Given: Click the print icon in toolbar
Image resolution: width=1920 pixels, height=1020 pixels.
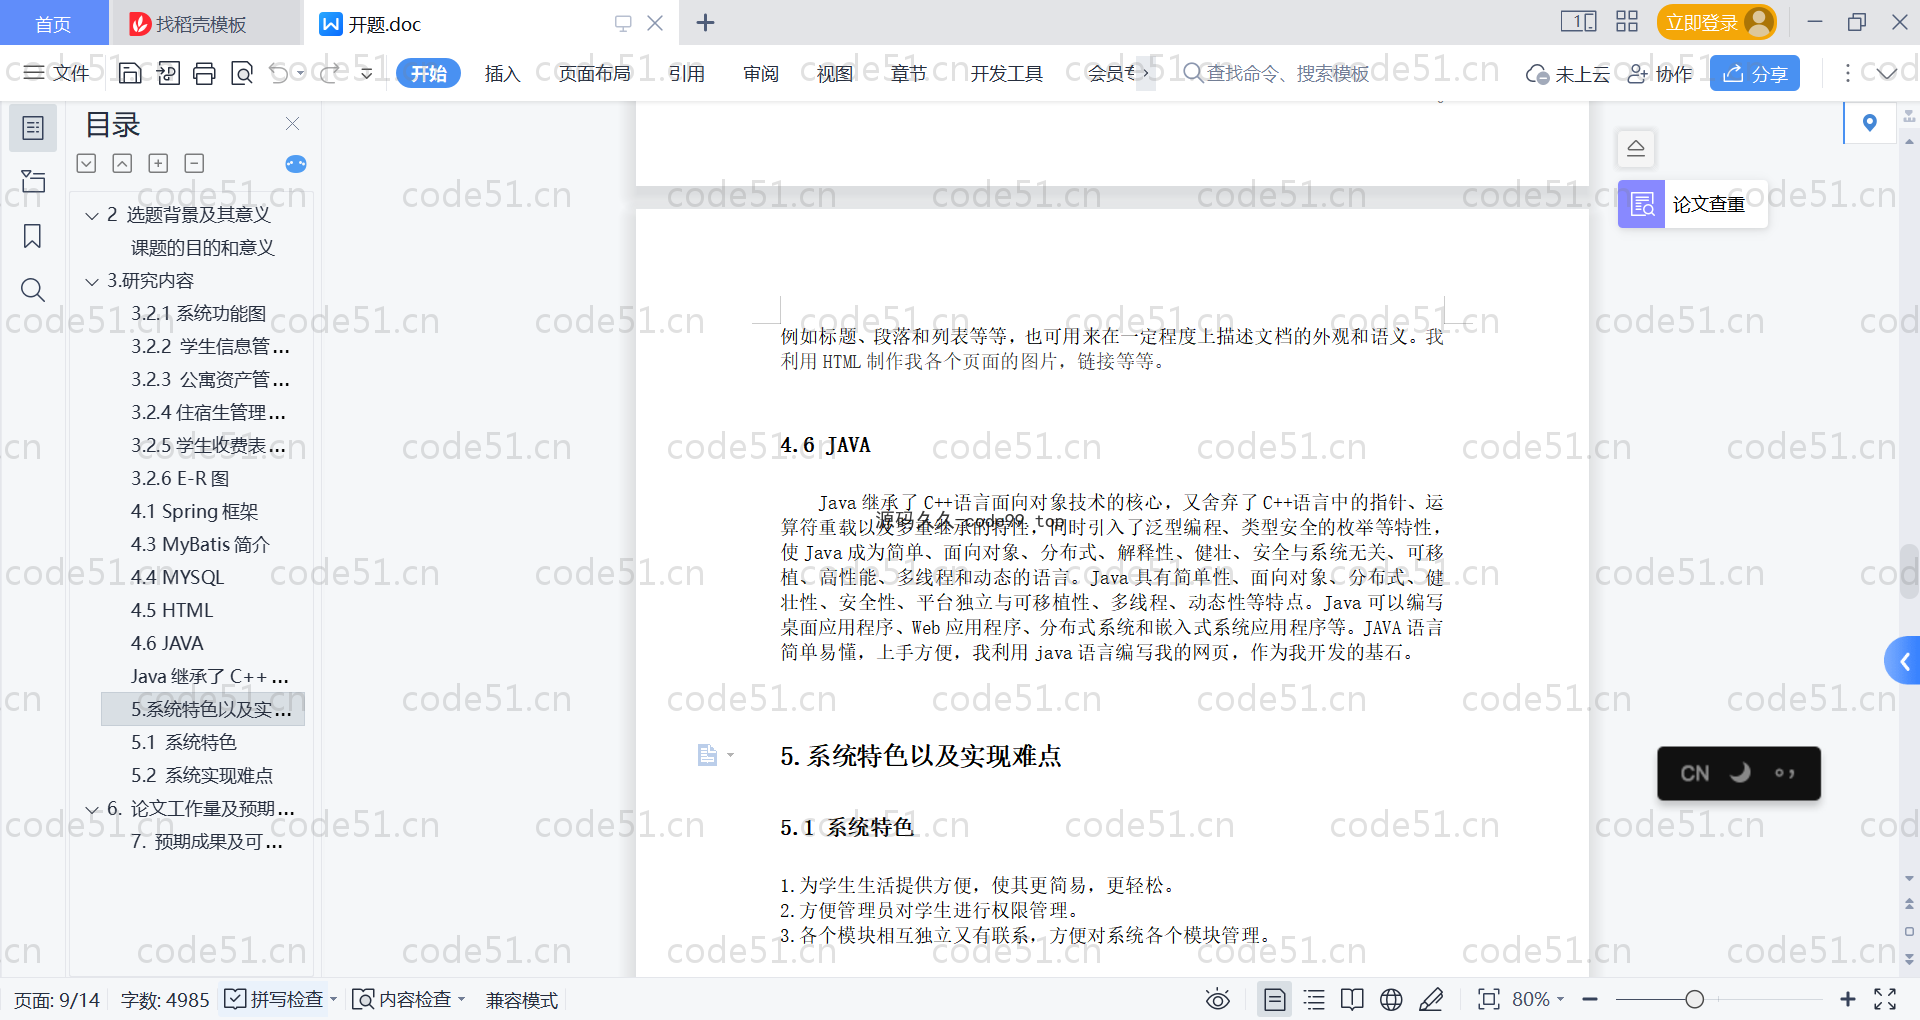Looking at the screenshot, I should [204, 73].
